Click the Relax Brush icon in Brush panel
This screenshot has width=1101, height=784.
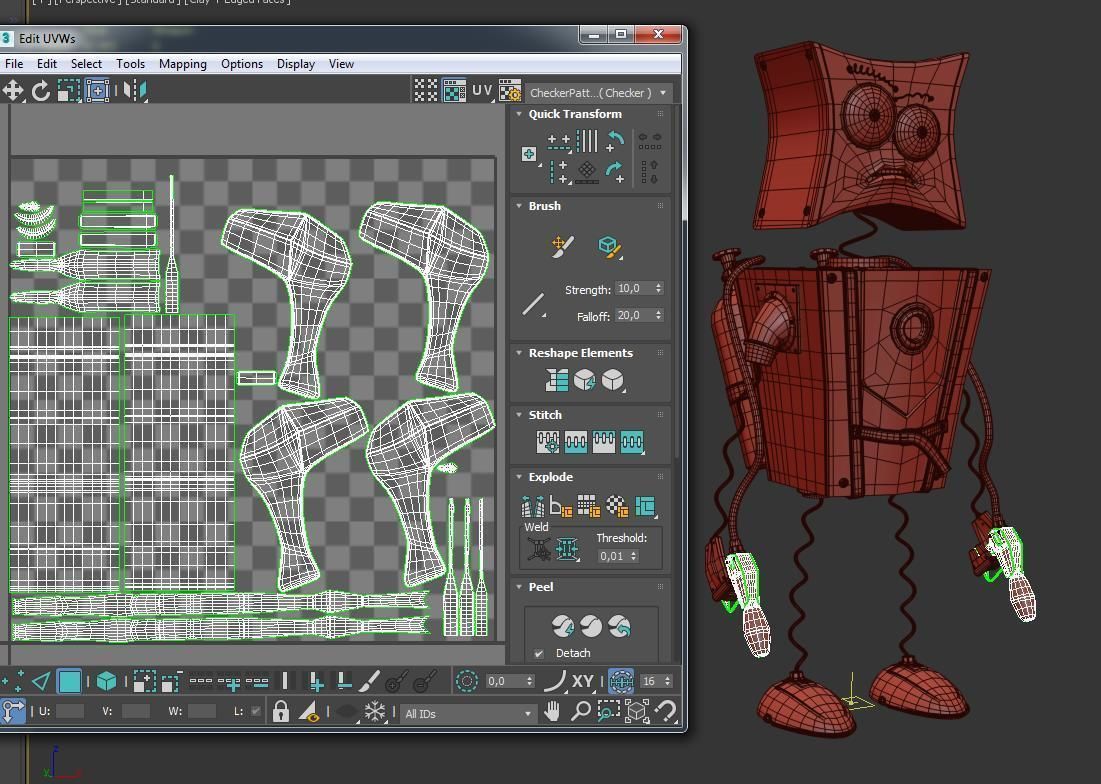click(608, 246)
